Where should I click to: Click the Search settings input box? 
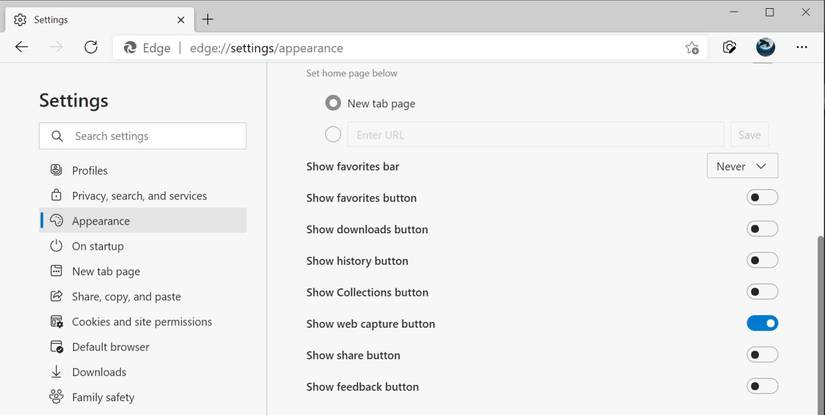coord(143,136)
